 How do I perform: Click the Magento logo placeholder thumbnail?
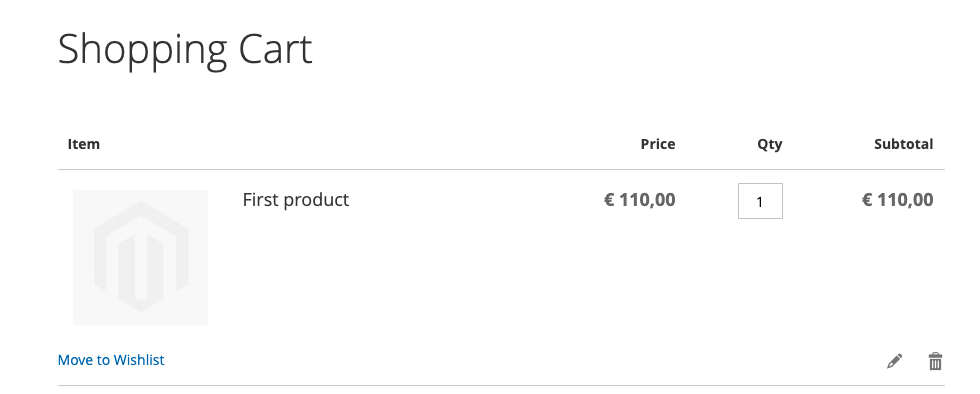coord(141,258)
